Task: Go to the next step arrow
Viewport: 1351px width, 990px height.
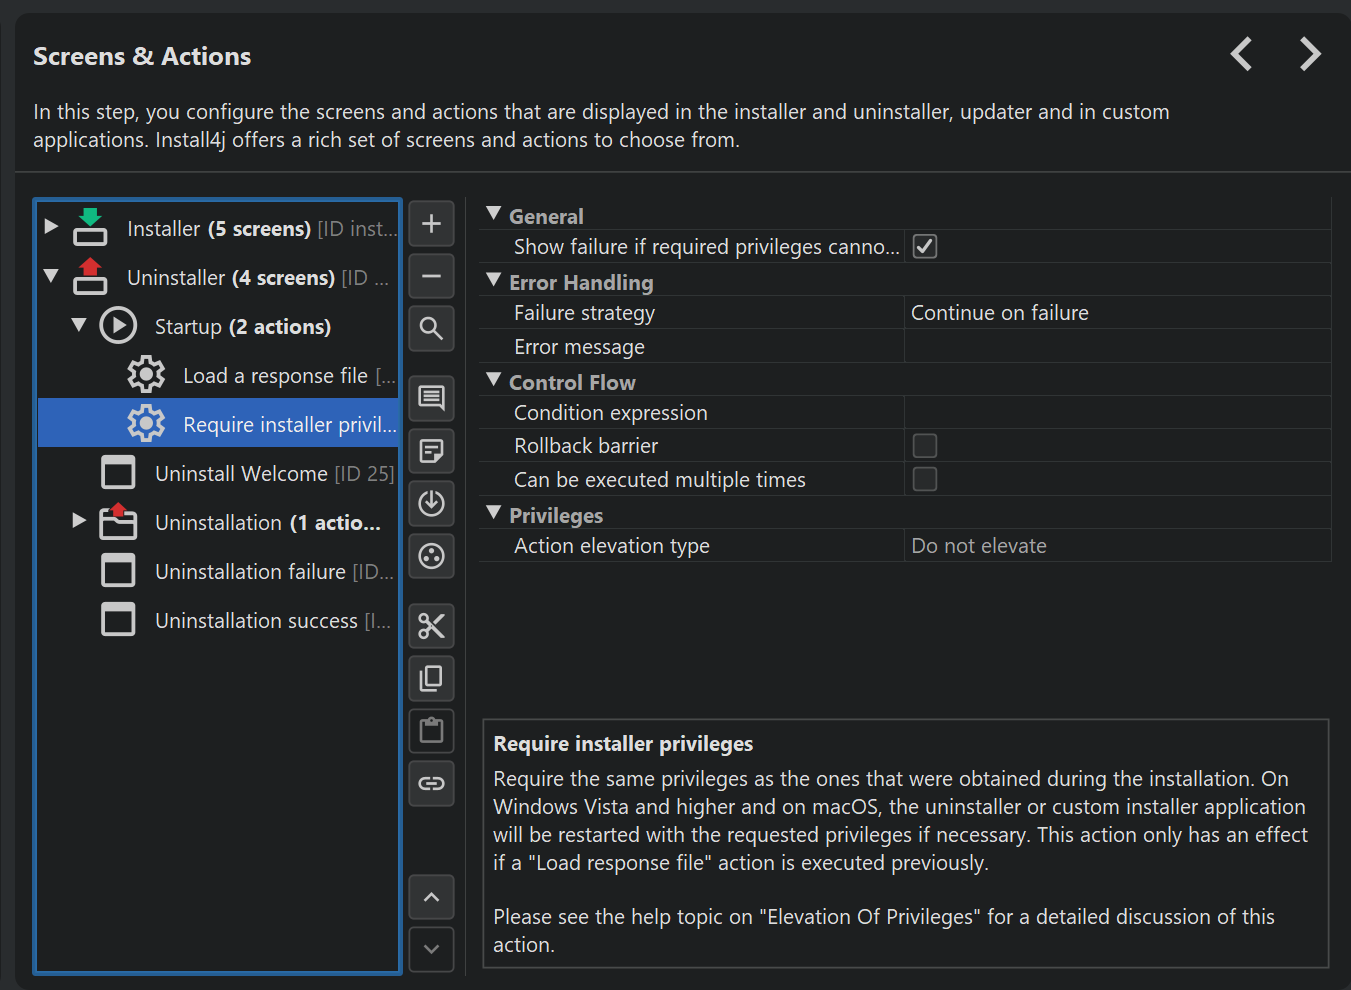Action: 1309,54
